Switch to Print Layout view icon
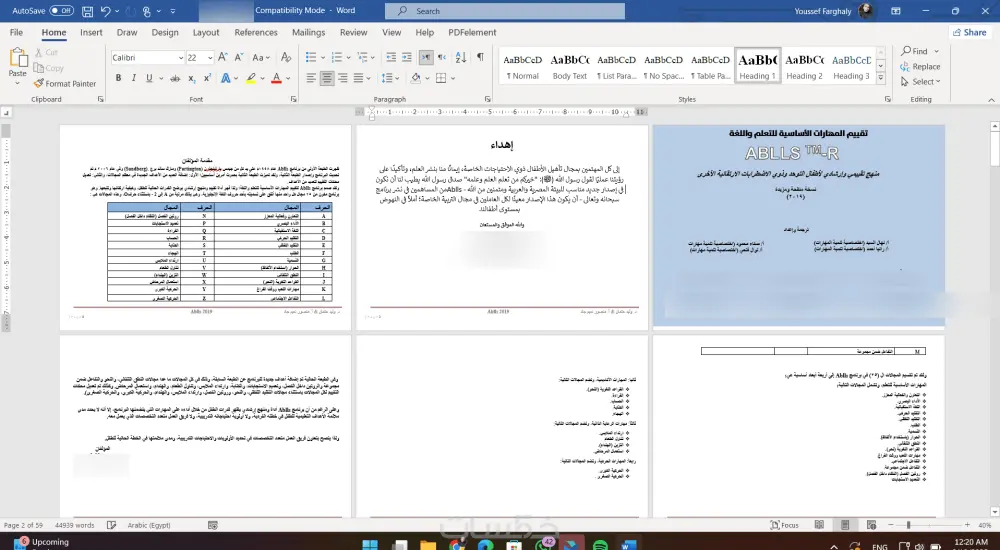1000x550 pixels. (845, 525)
